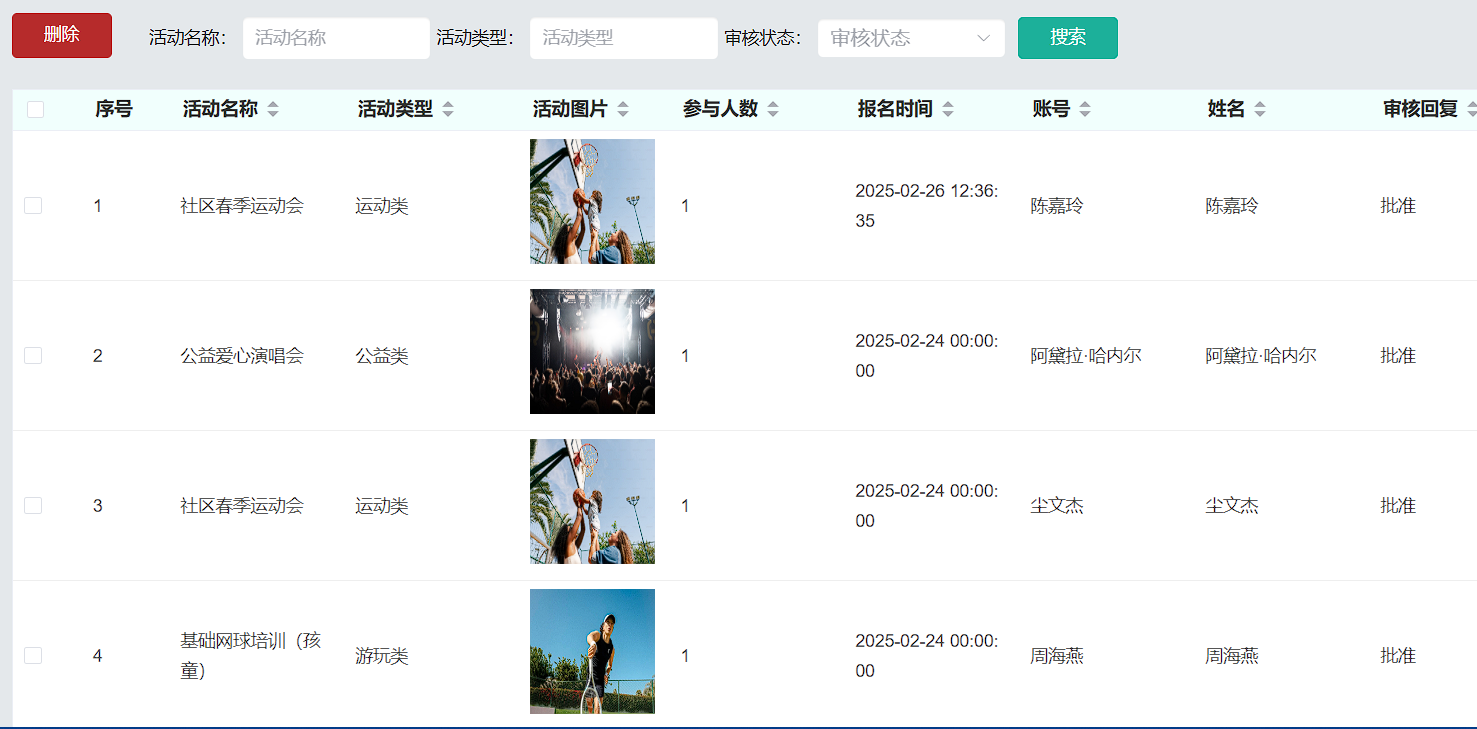The width and height of the screenshot is (1477, 729).
Task: Click sort icon beside 活动类型 column
Action: click(448, 110)
